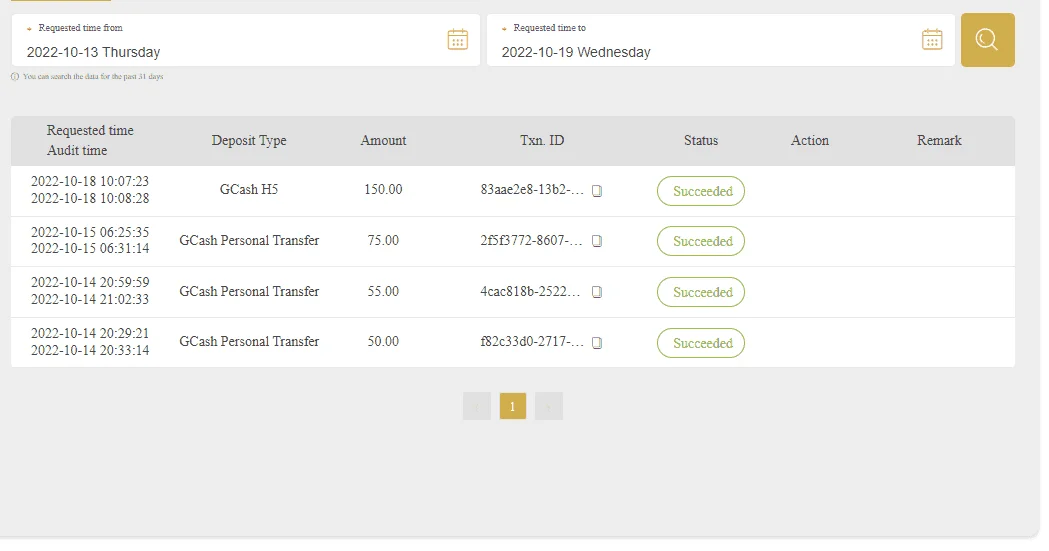Image resolution: width=1049 pixels, height=551 pixels.
Task: Click the Requested time column header
Action: pos(90,130)
